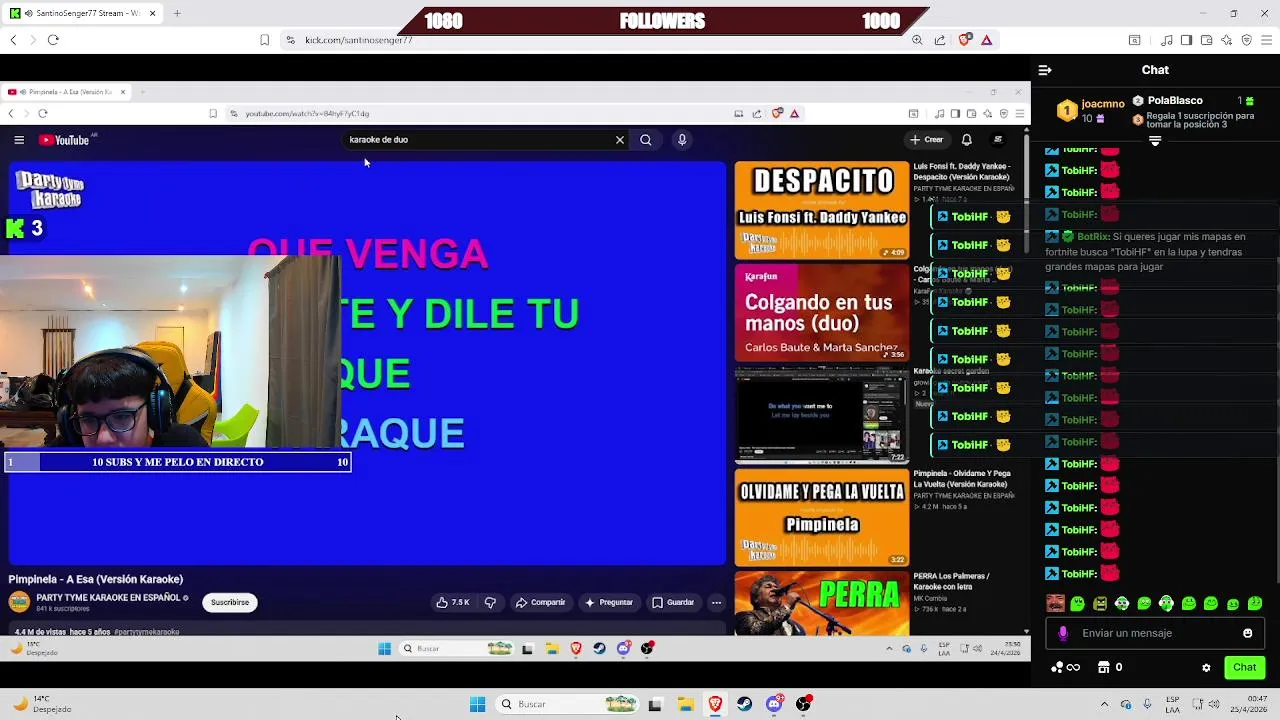Open Discord from the Windows taskbar
Viewport: 1280px width, 720px height.
coord(774,704)
